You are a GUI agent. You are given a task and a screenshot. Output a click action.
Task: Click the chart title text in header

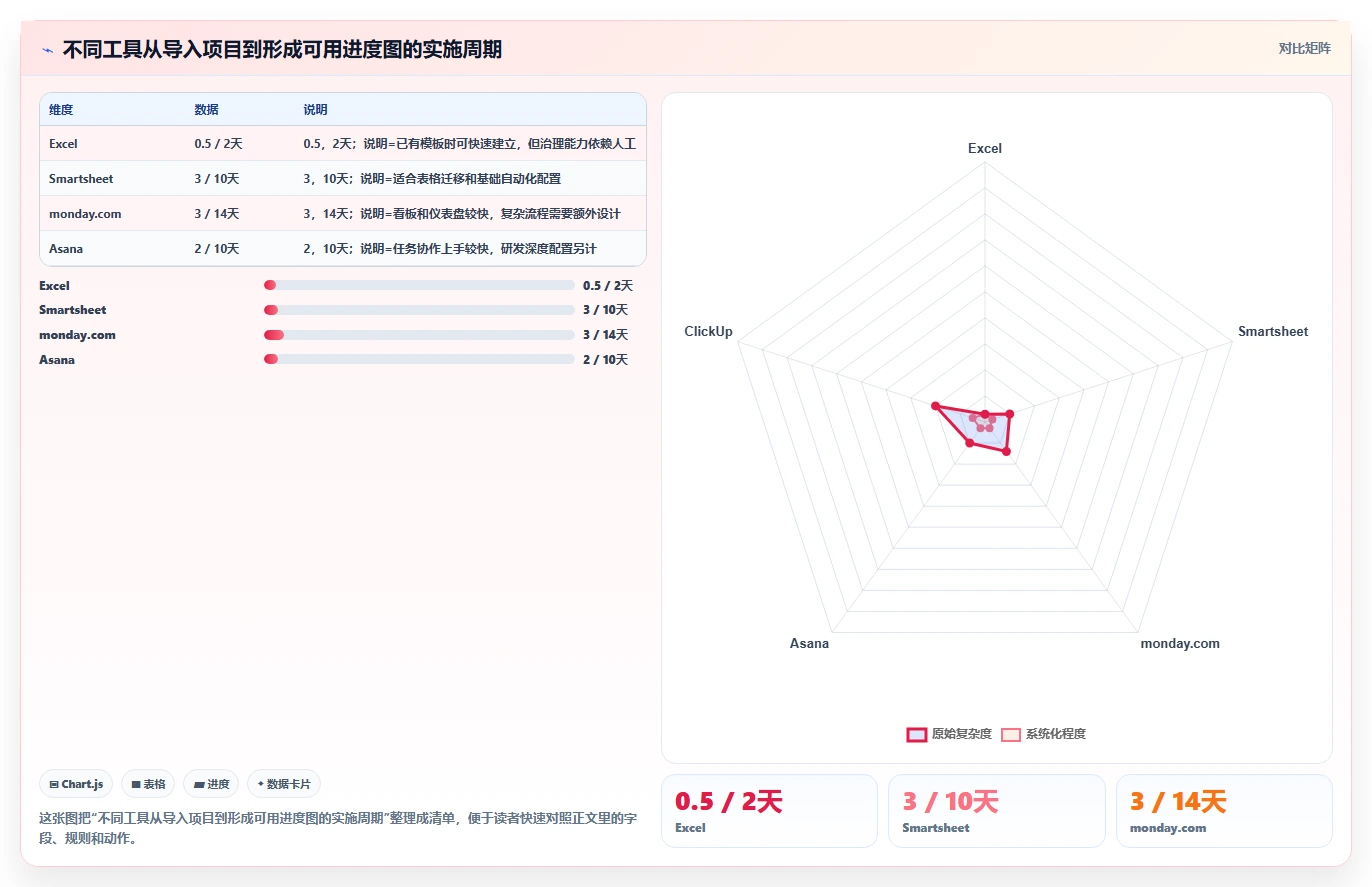click(282, 50)
